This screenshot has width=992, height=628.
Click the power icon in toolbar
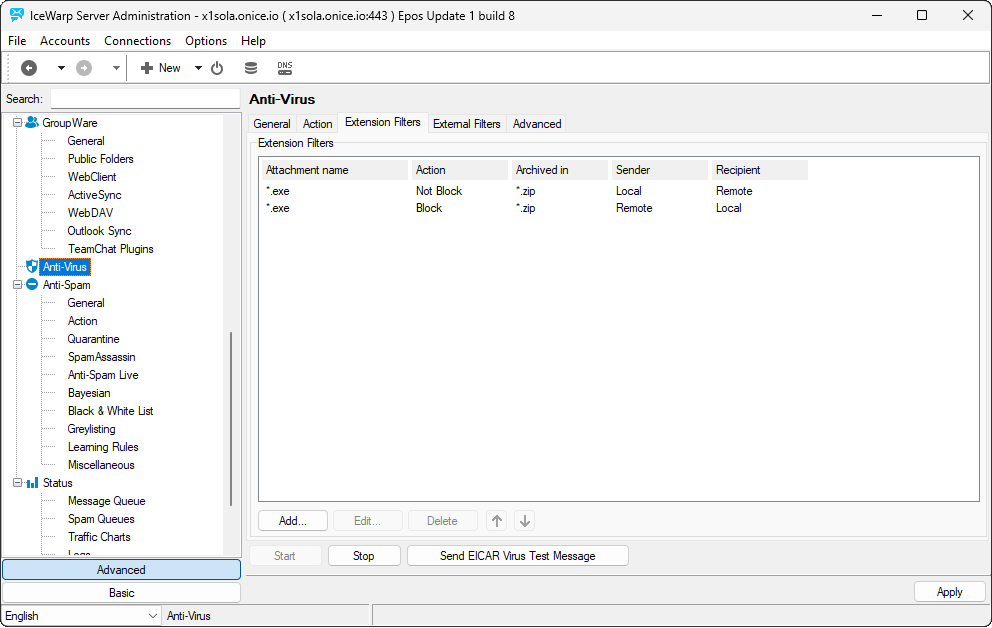coord(217,68)
